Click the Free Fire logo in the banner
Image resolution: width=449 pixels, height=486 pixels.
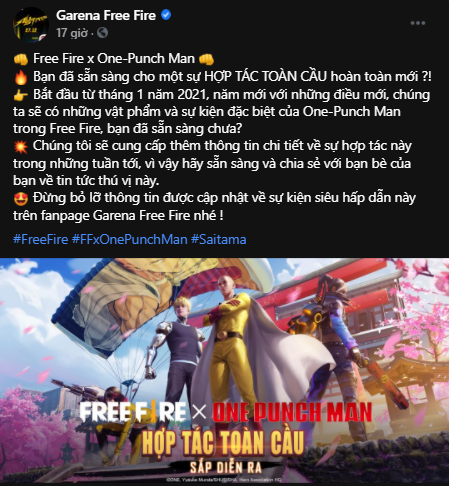133,412
